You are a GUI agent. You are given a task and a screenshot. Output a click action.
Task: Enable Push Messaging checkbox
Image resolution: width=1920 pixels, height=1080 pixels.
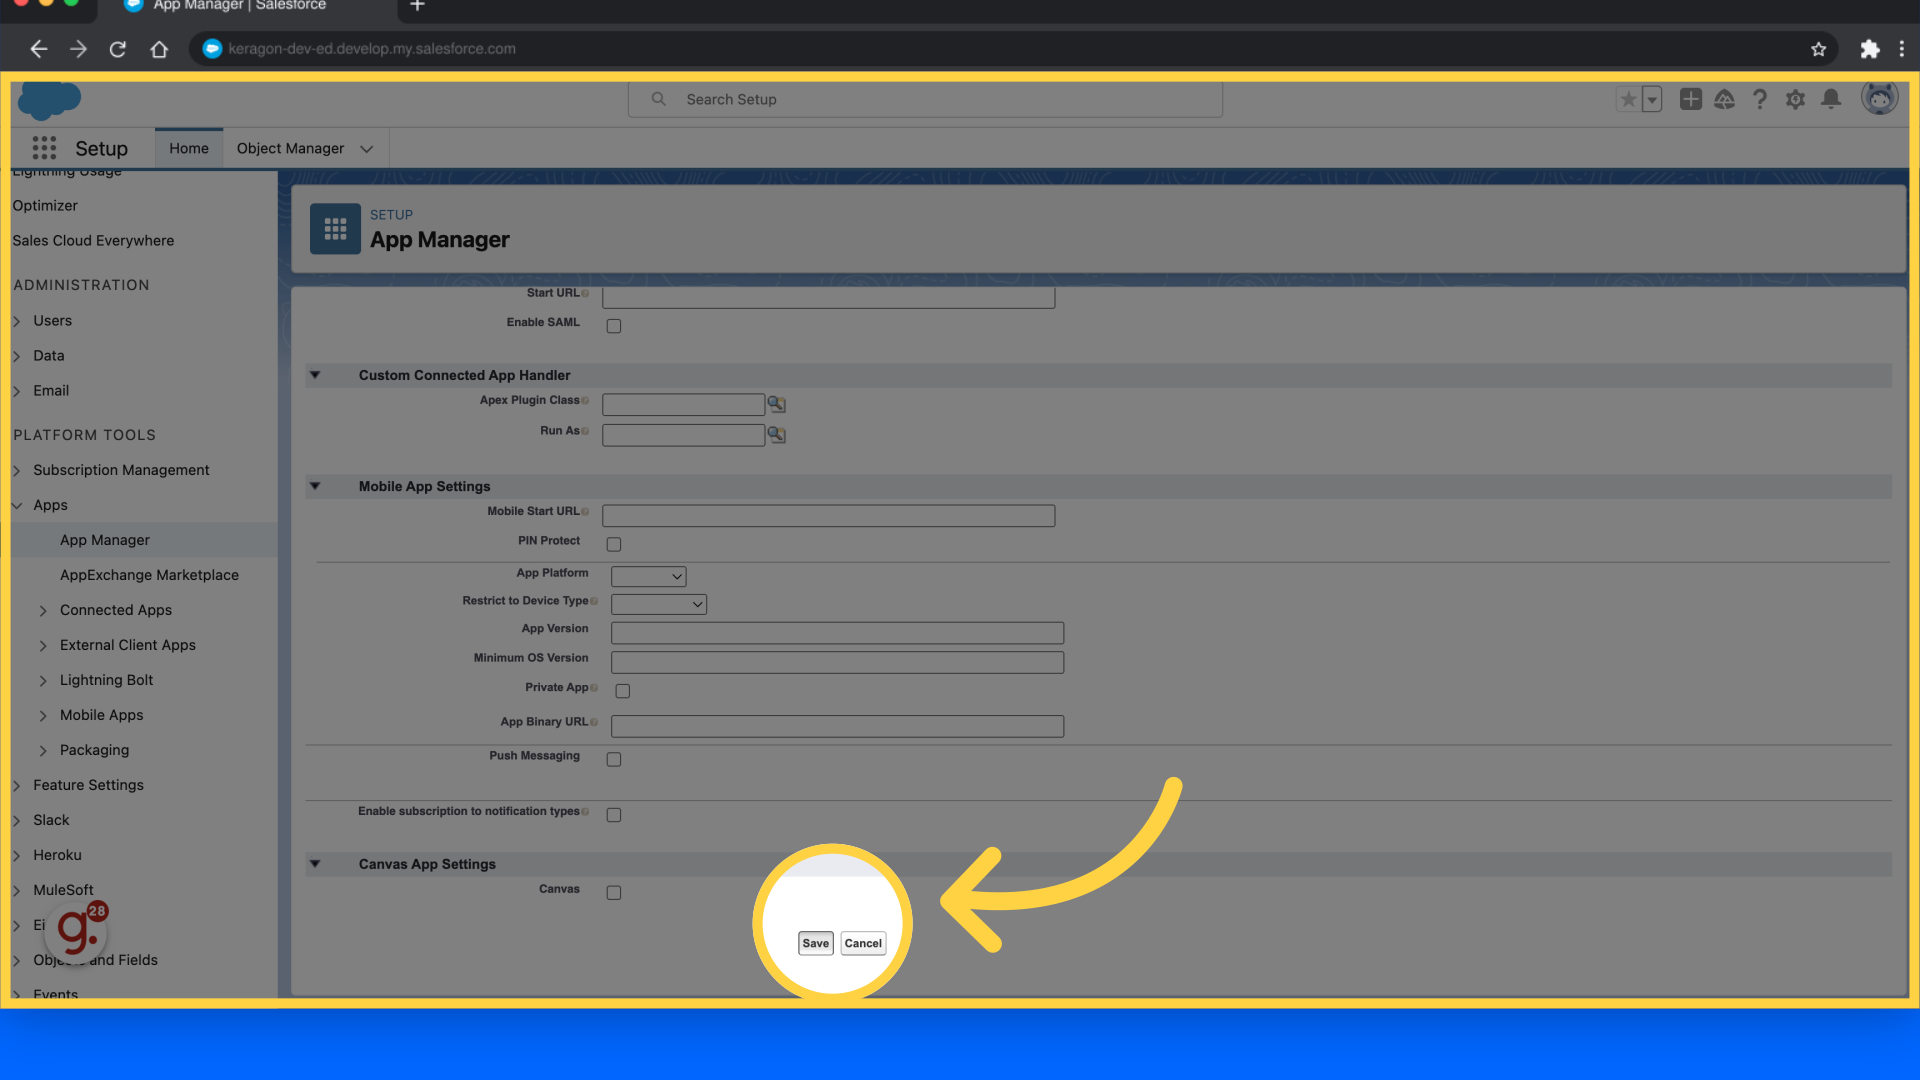614,760
